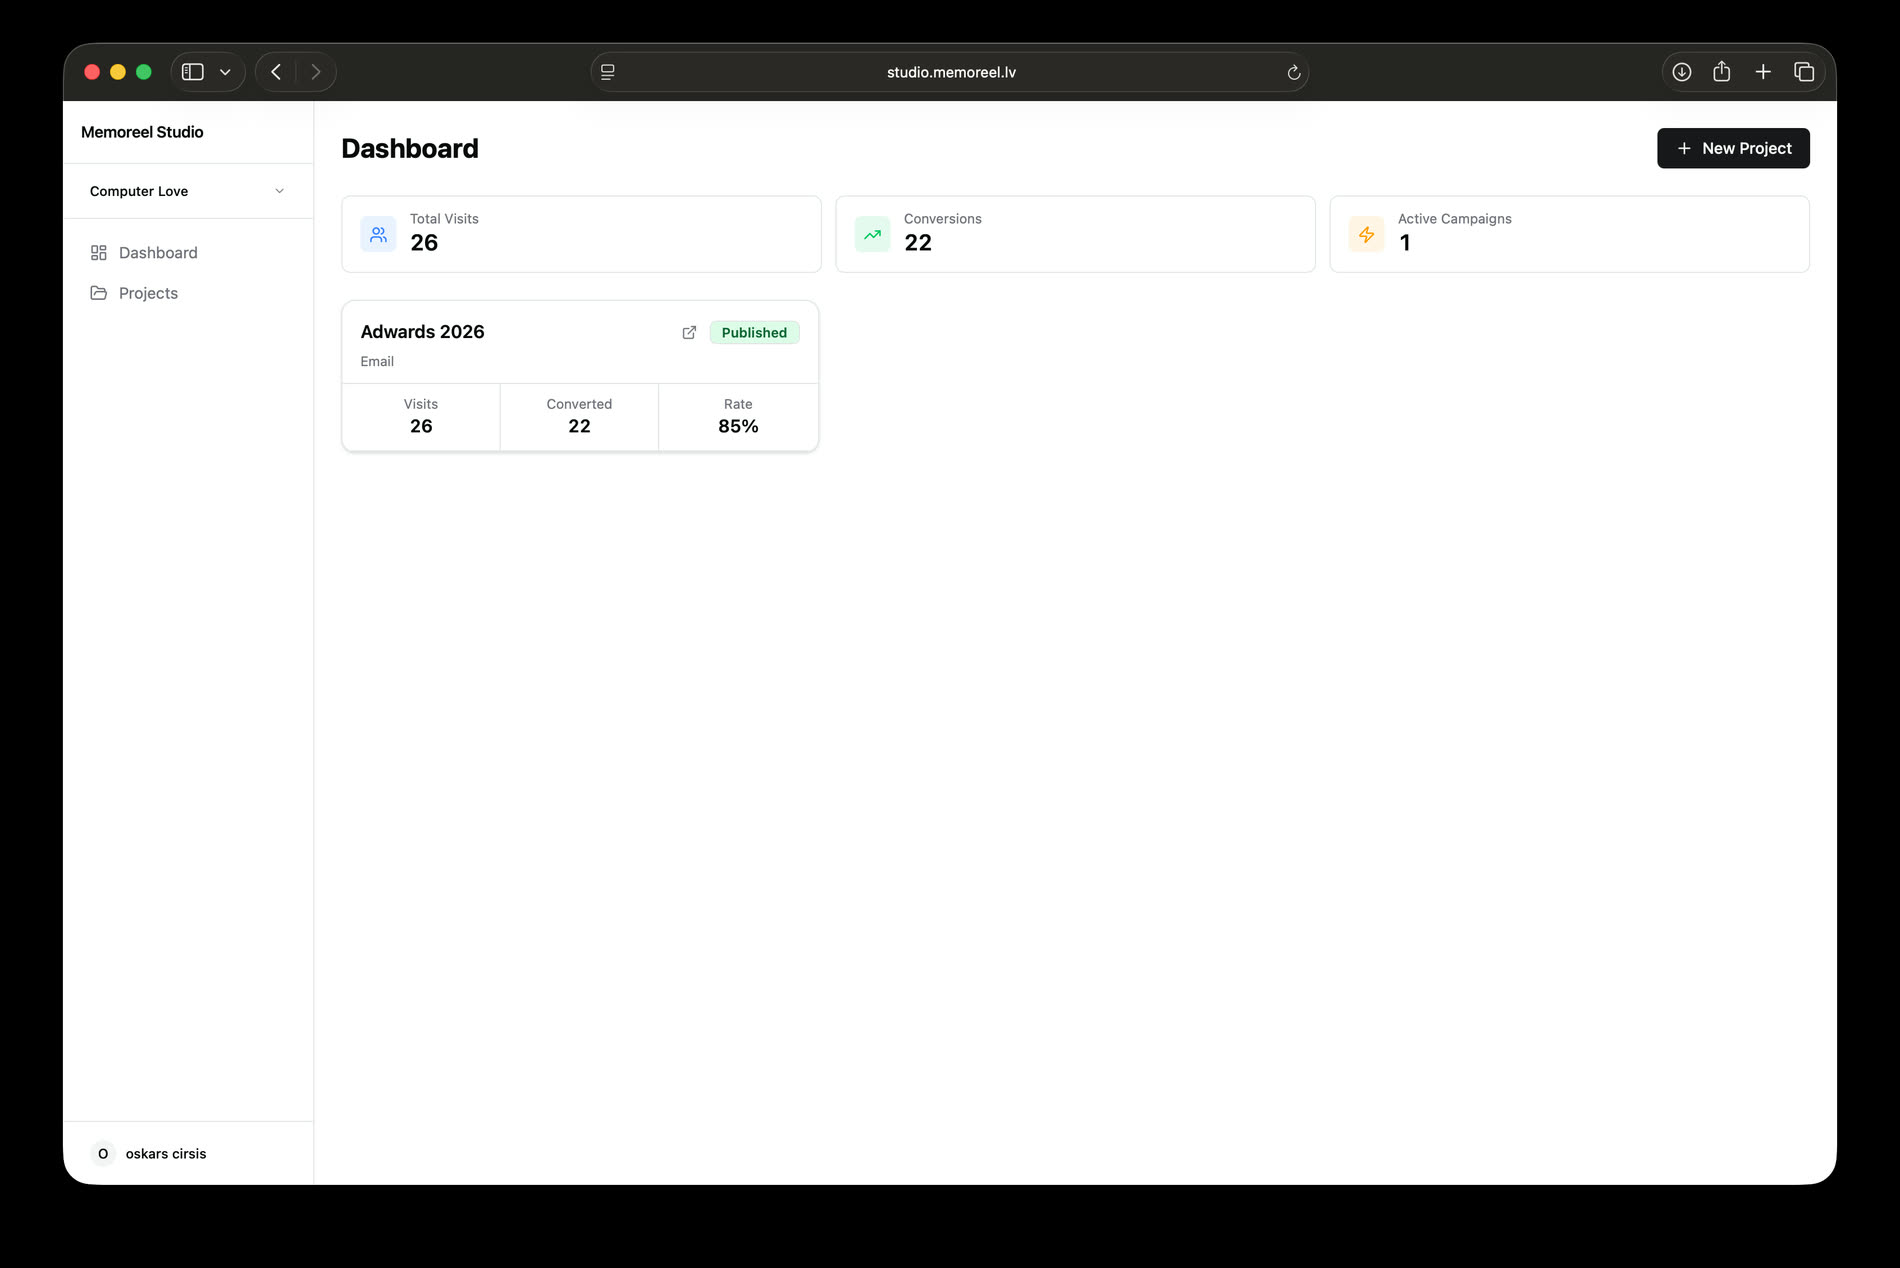The height and width of the screenshot is (1268, 1900).
Task: Show the tab overview icon
Action: pyautogui.click(x=1804, y=72)
